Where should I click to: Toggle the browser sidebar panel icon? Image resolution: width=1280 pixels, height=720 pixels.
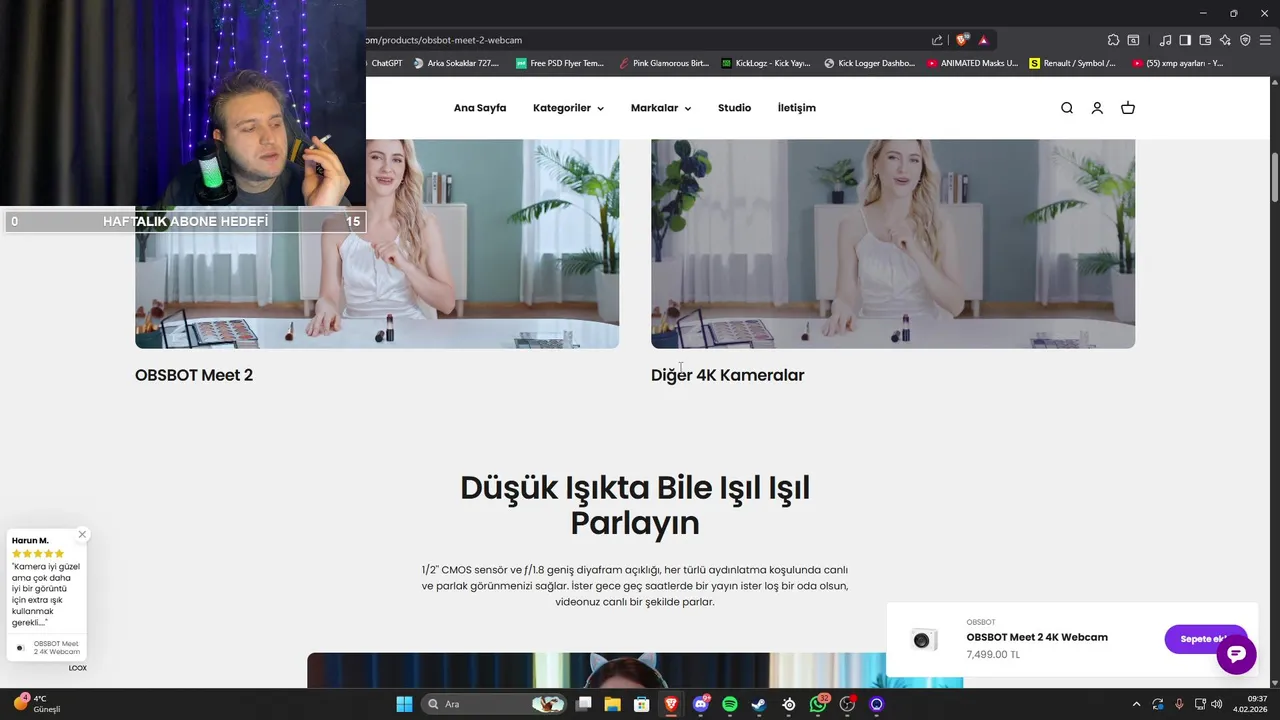(x=1185, y=40)
